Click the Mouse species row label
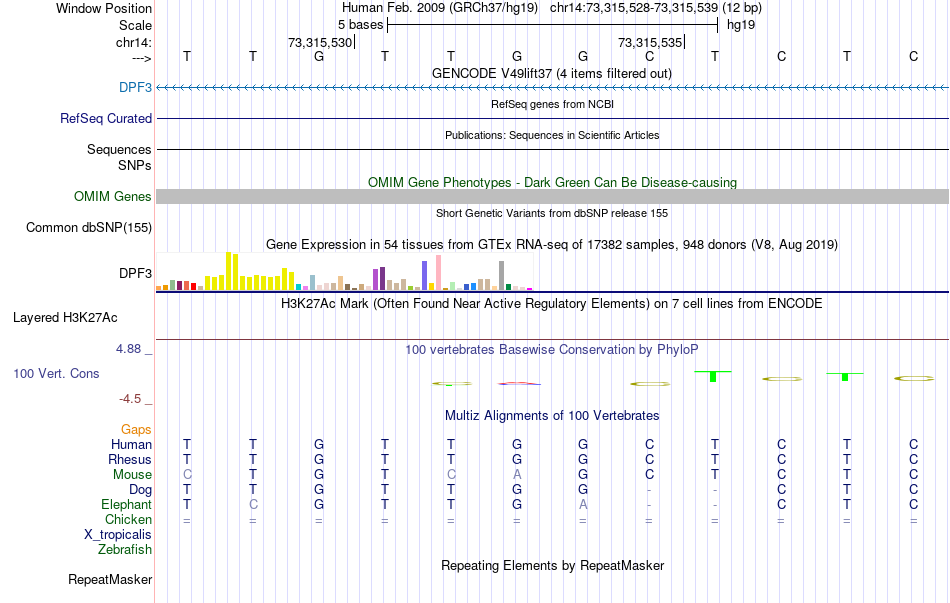950x603 pixels. (x=132, y=475)
